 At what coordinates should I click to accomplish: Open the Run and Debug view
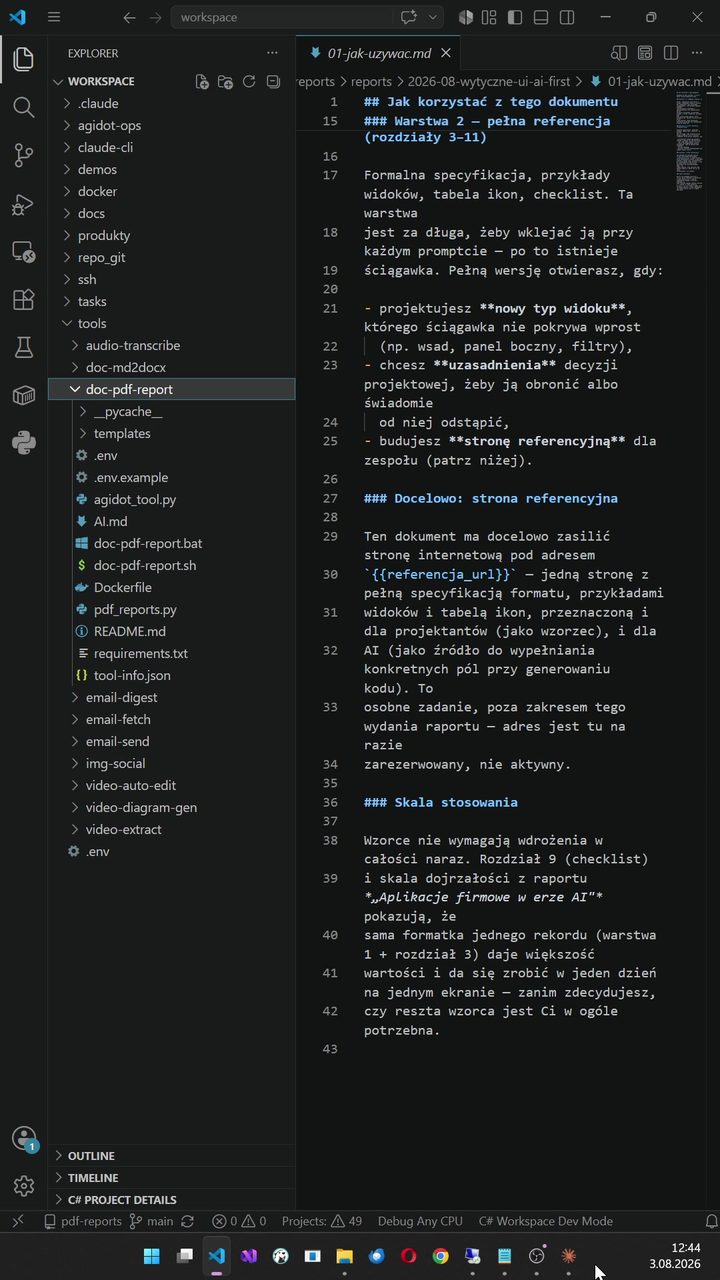click(x=23, y=203)
